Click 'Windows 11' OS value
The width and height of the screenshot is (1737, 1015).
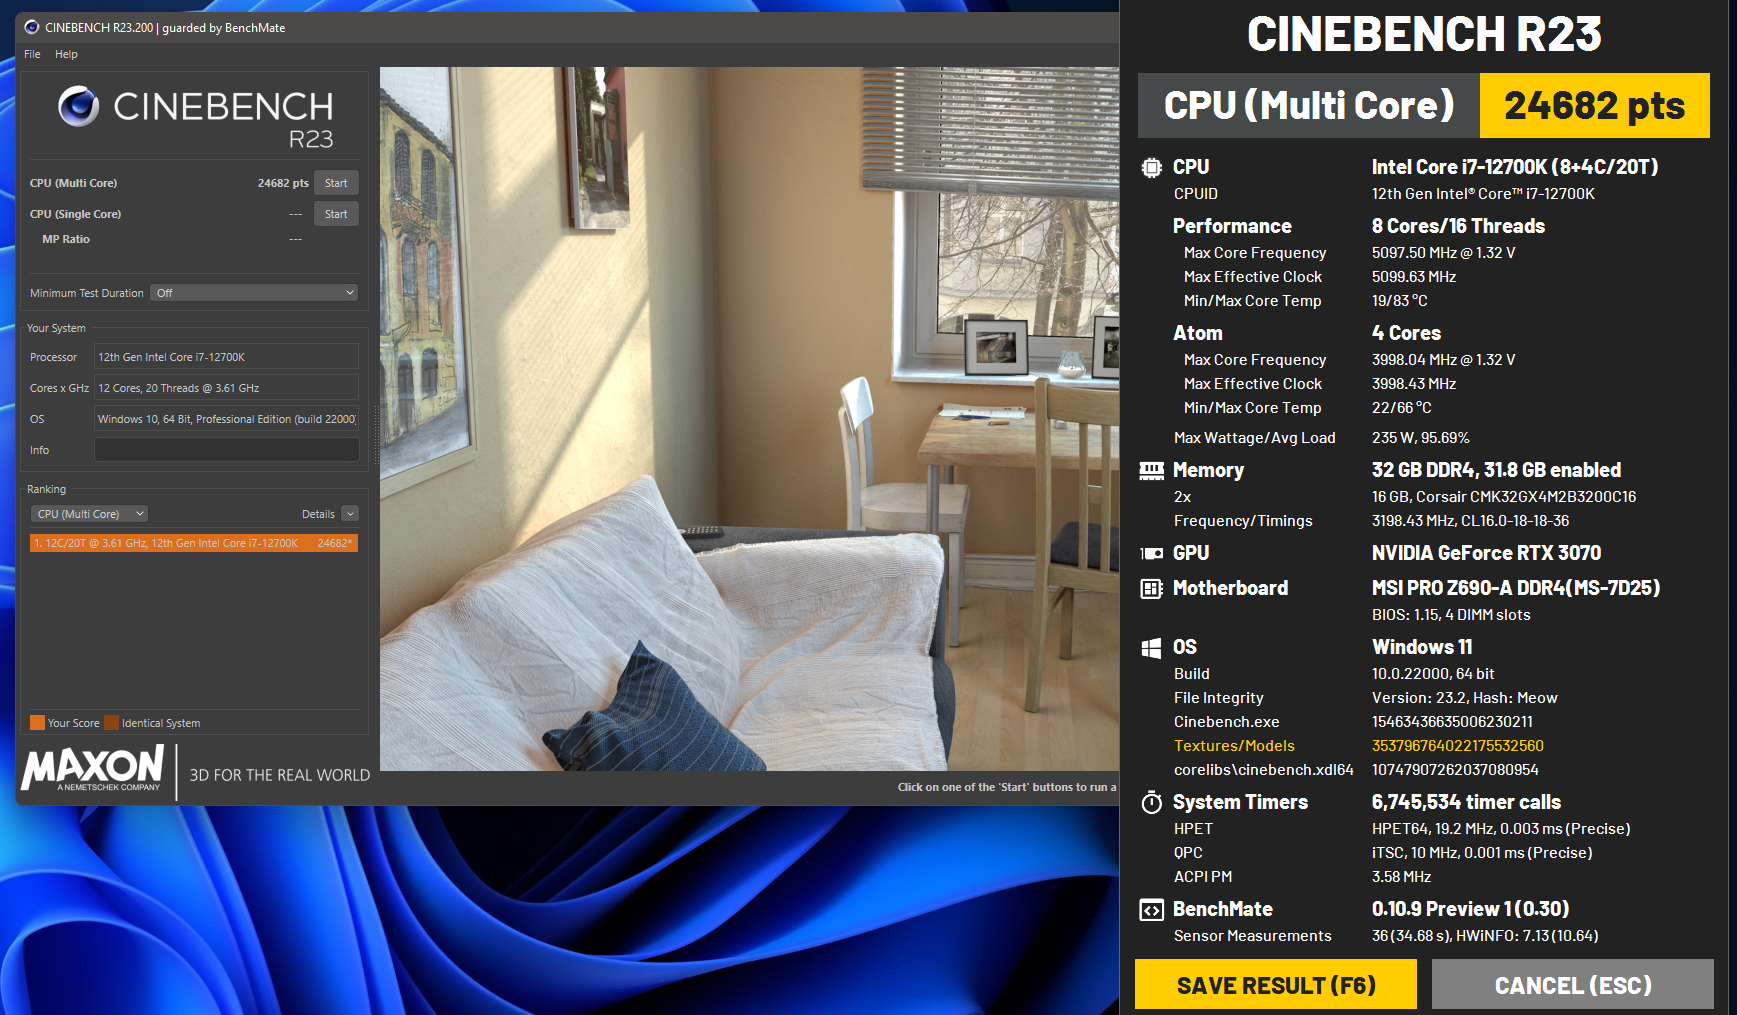[1422, 647]
